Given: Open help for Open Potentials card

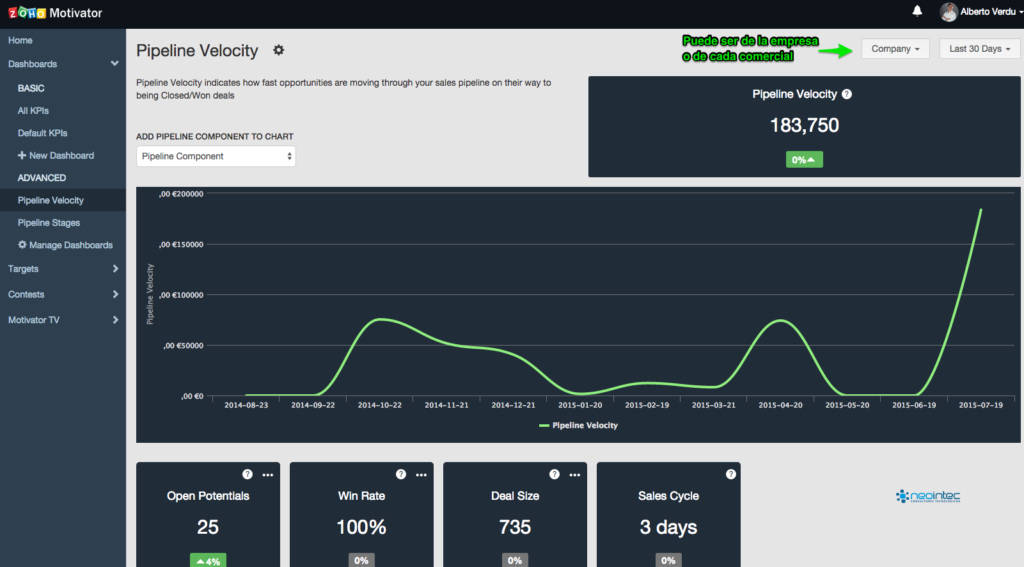Looking at the screenshot, I should (247, 474).
